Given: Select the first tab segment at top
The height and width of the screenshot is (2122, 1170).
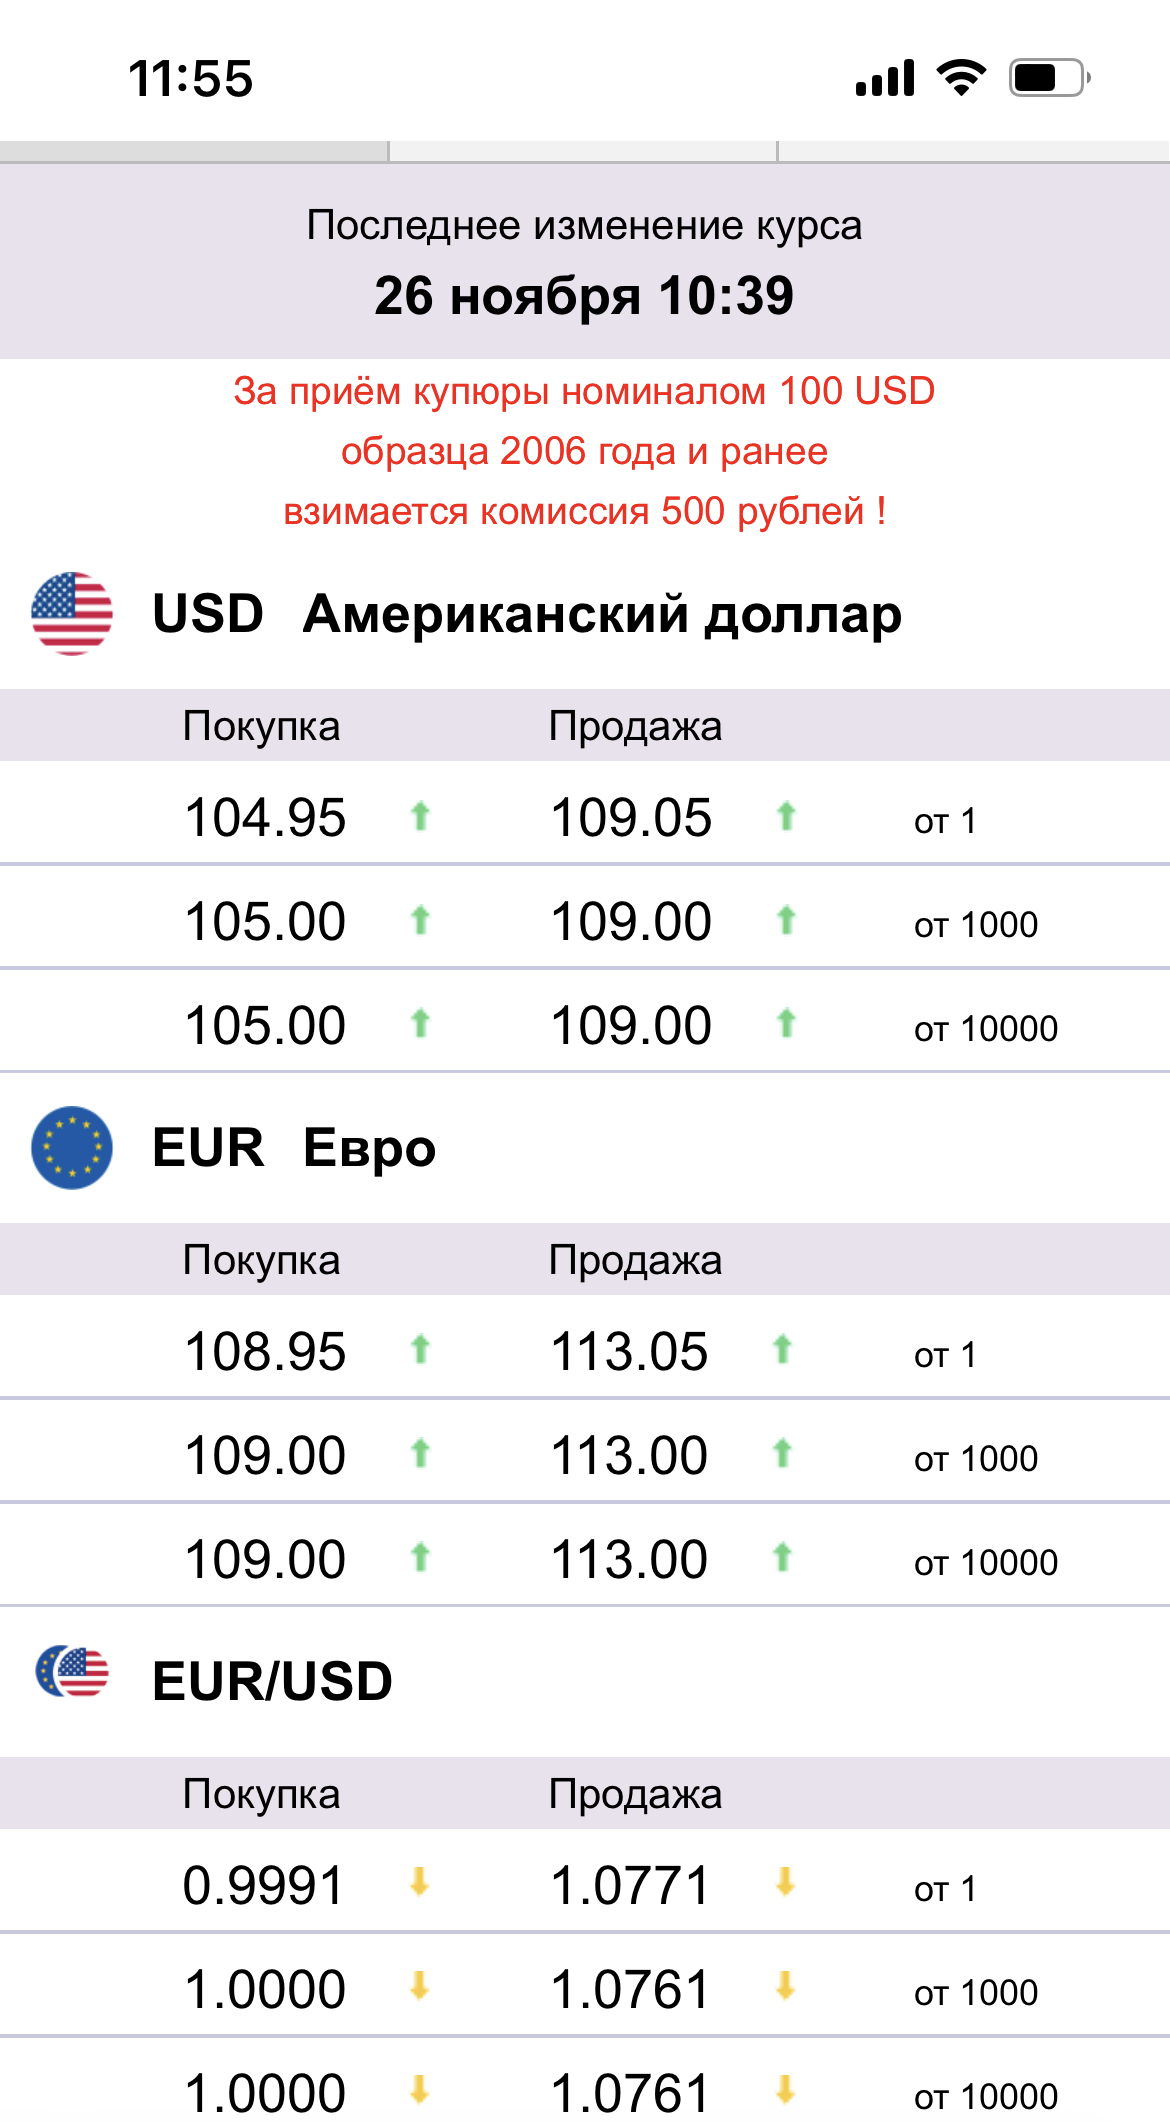Looking at the screenshot, I should click(194, 151).
